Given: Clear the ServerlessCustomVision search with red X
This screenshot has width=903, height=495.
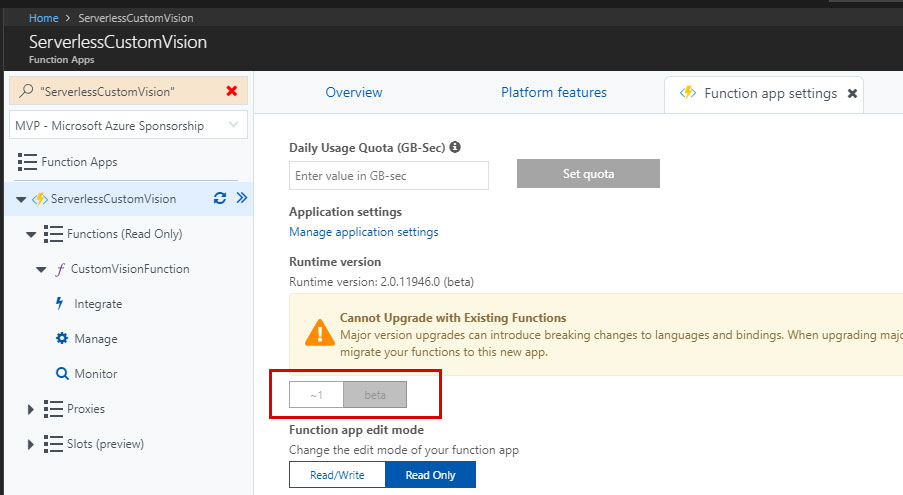Looking at the screenshot, I should click(232, 91).
